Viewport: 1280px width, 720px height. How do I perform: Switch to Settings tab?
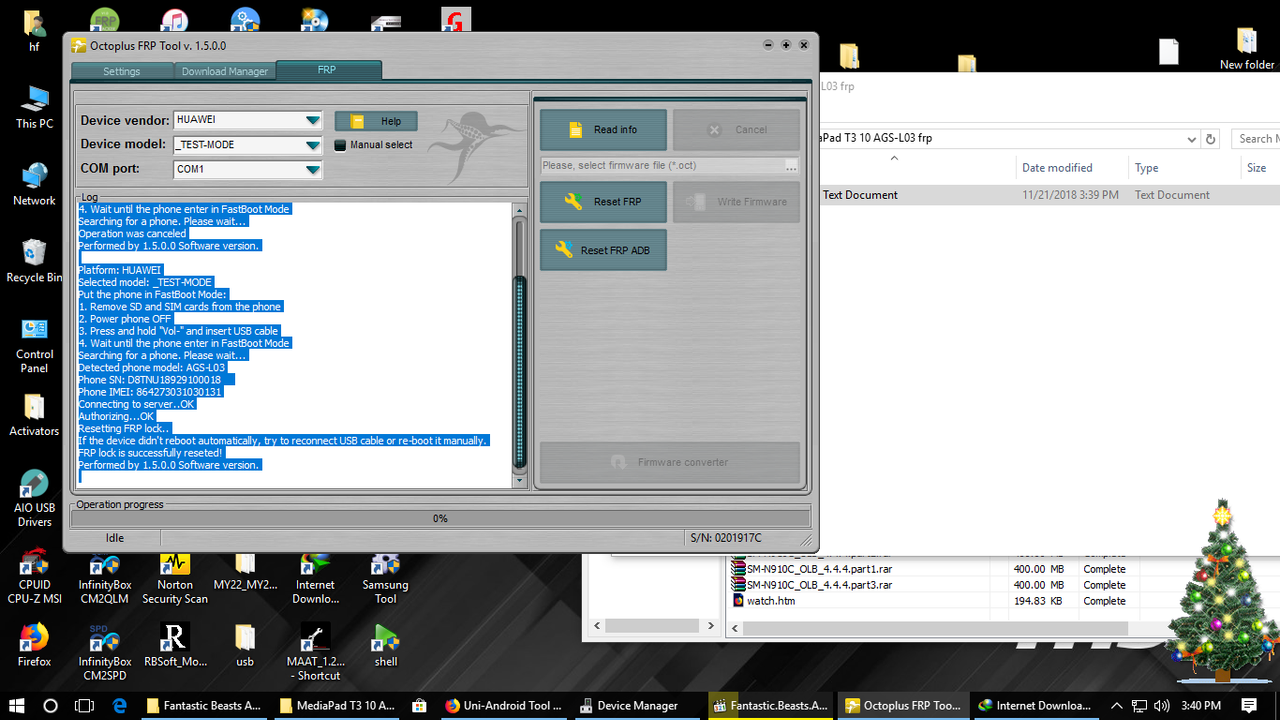click(x=122, y=71)
